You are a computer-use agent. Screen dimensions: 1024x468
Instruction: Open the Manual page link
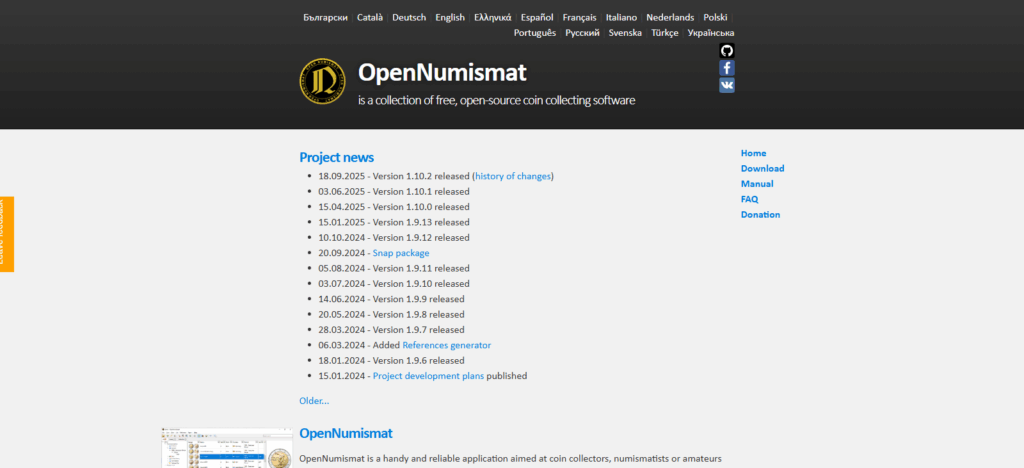click(x=757, y=184)
